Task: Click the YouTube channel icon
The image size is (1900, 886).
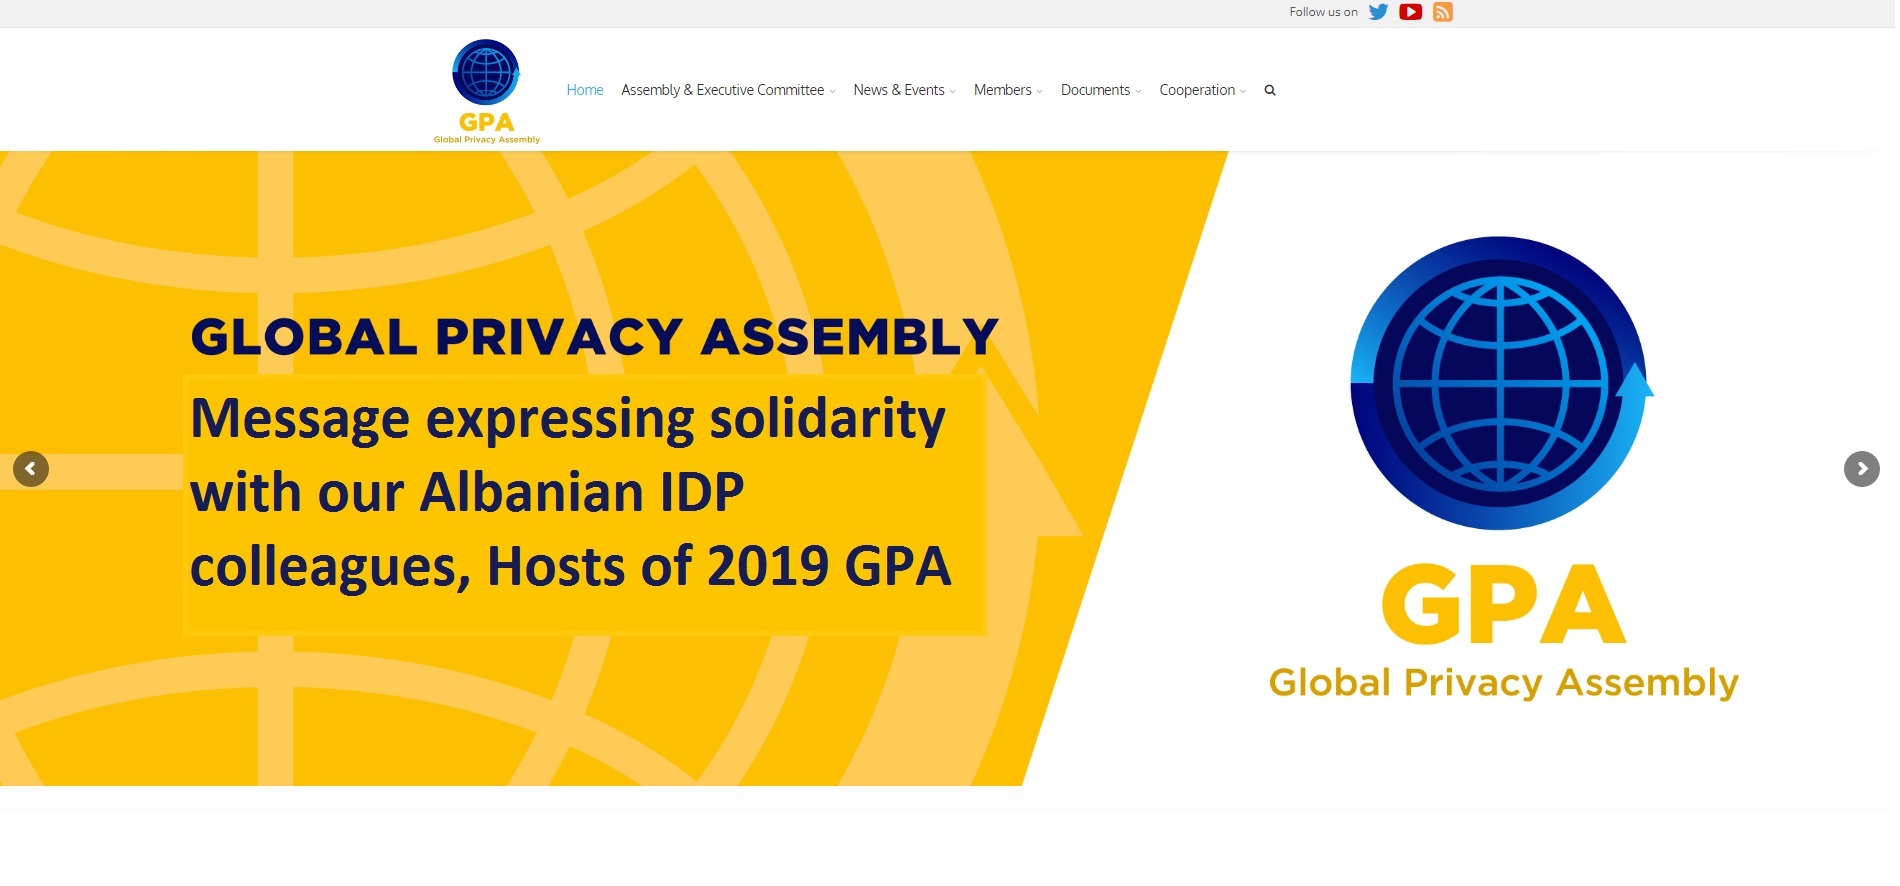Action: (1410, 12)
